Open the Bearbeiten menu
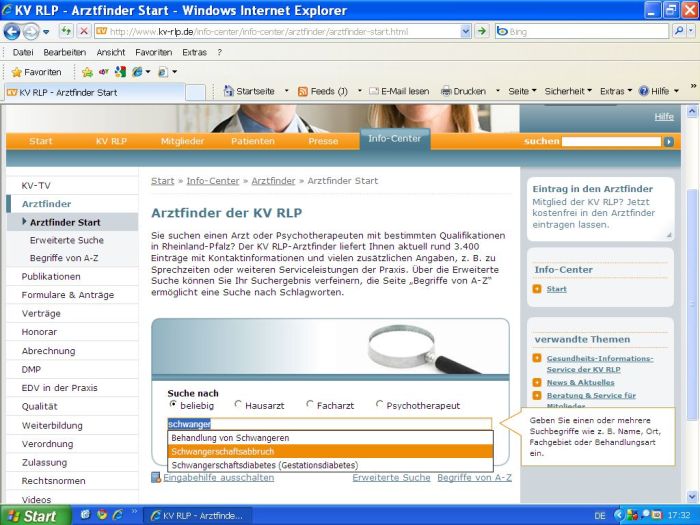The width and height of the screenshot is (700, 525). 64,52
